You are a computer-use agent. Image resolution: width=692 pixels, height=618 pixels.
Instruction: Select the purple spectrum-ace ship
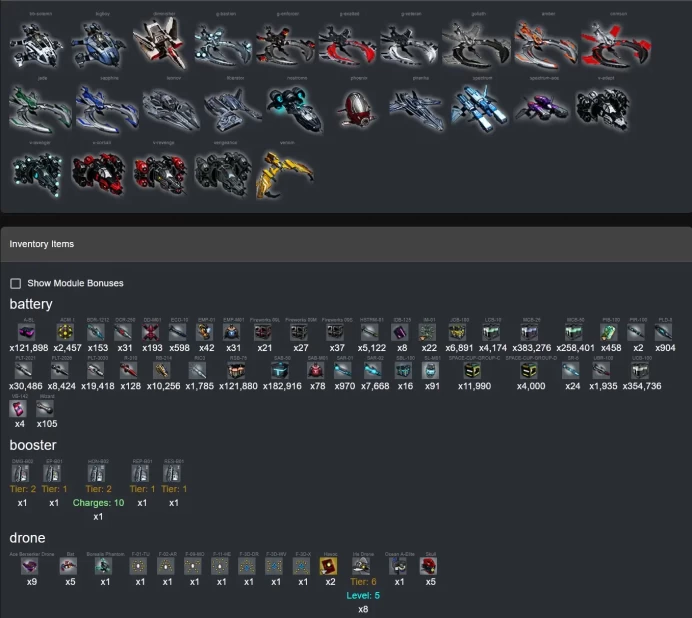[542, 108]
